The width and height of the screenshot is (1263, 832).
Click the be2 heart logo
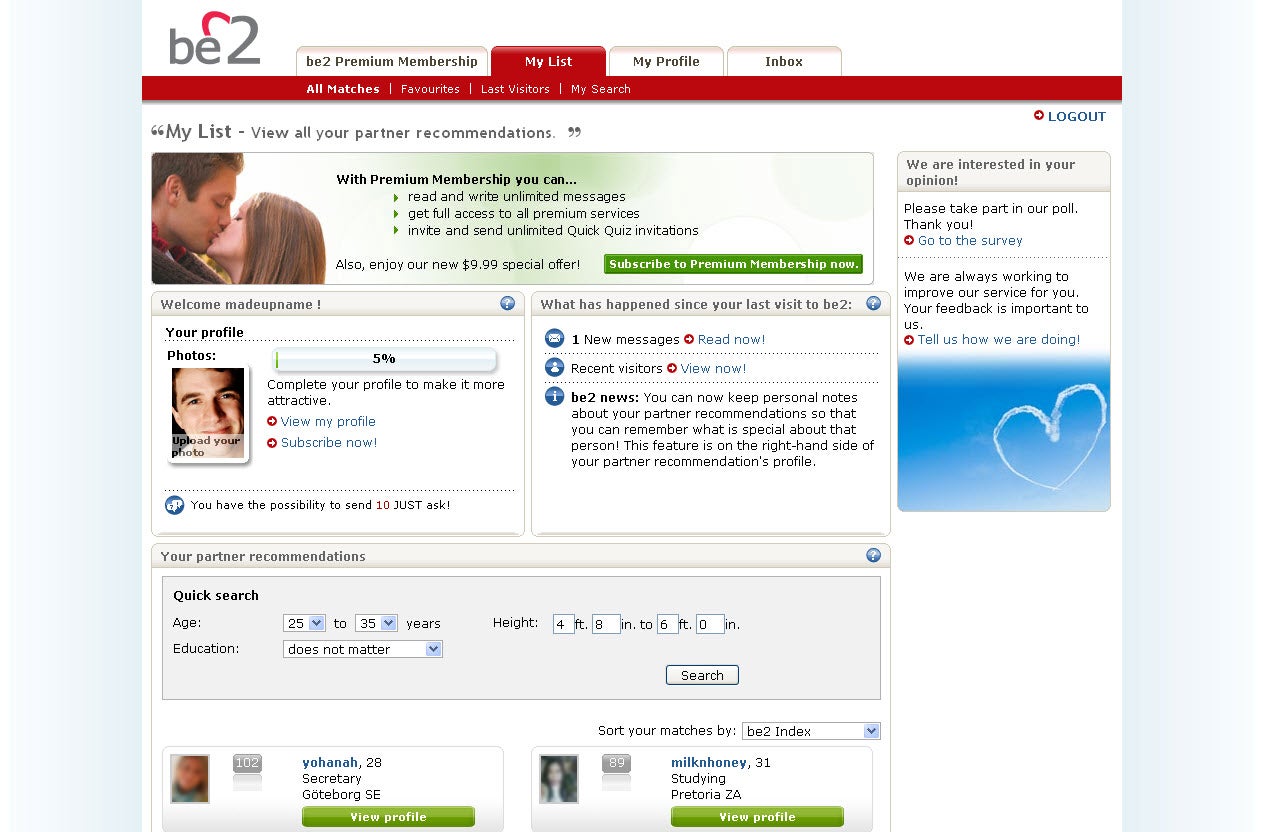pyautogui.click(x=214, y=38)
